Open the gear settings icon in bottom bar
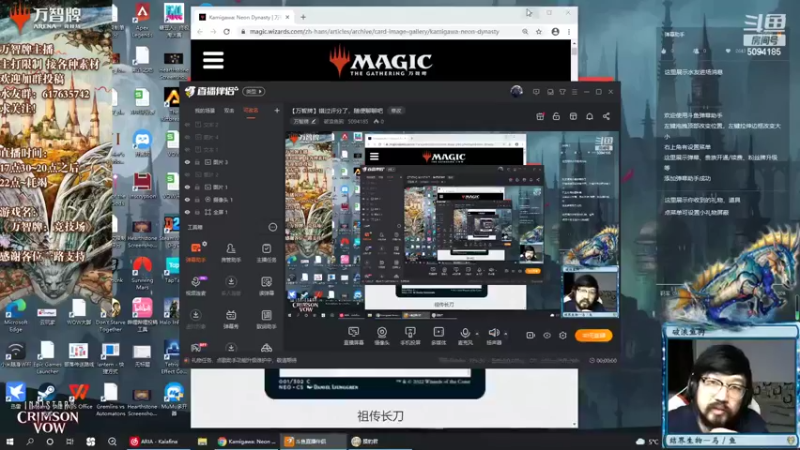The image size is (800, 450). click(563, 335)
